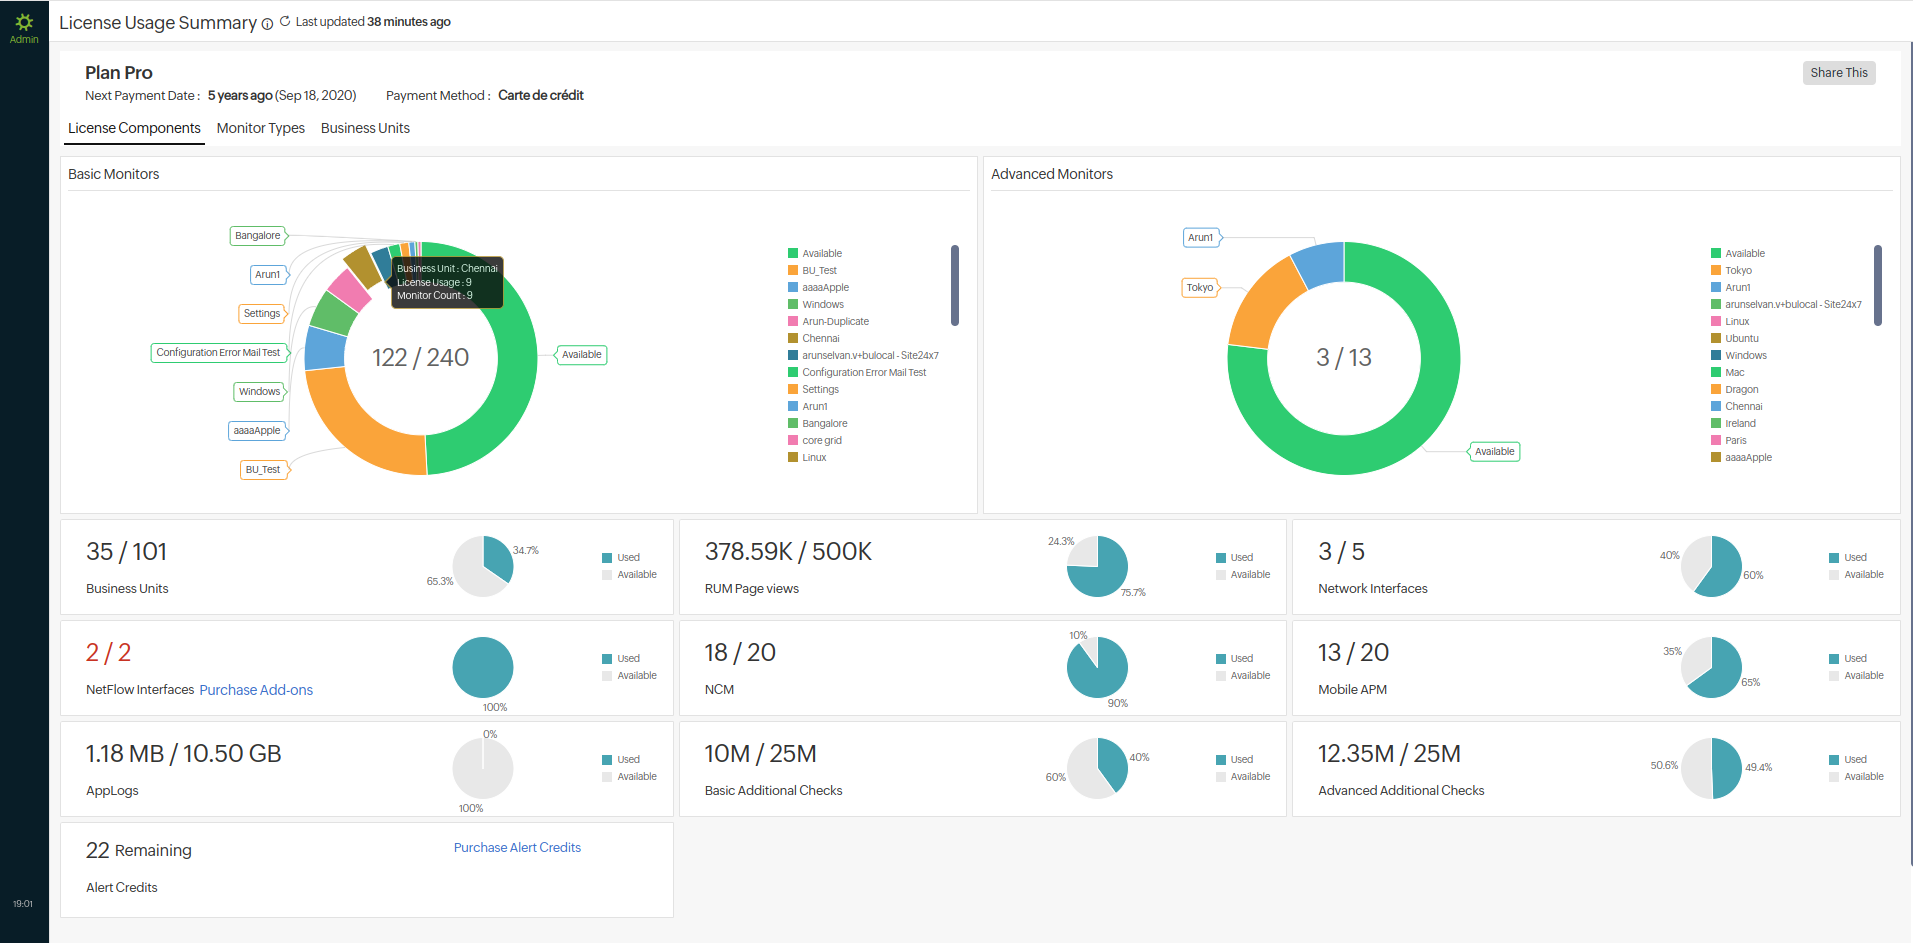Click the Tokyo legend square in Advanced Monitors
This screenshot has height=943, width=1913.
click(x=1716, y=270)
